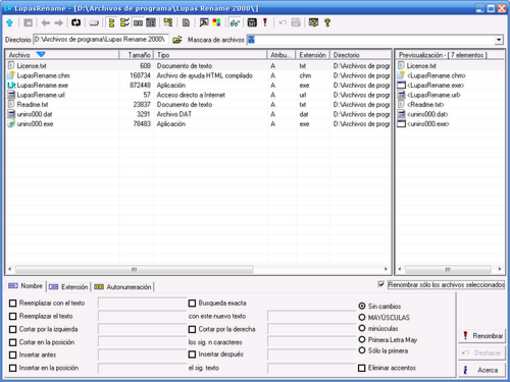Select Primera Letra May option
The height and width of the screenshot is (382, 510).
pos(362,340)
